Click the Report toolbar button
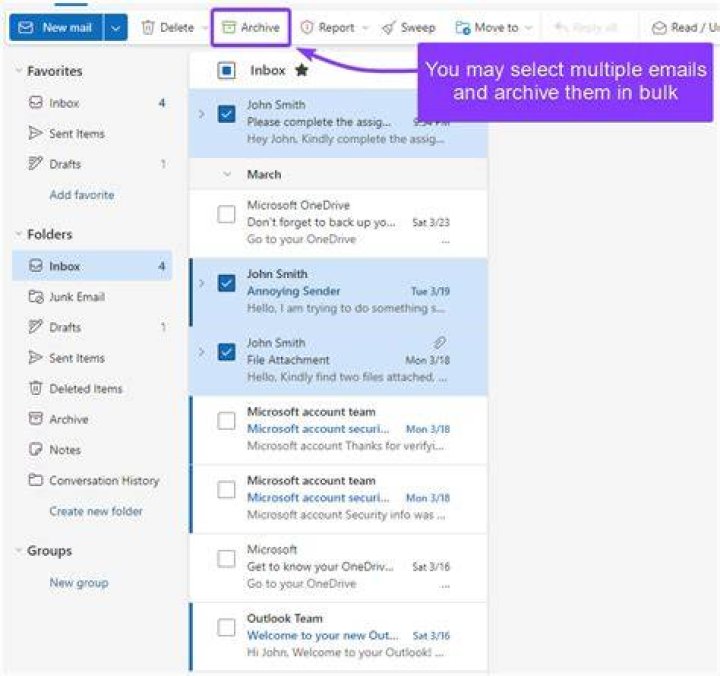This screenshot has height=676, width=720. point(328,28)
